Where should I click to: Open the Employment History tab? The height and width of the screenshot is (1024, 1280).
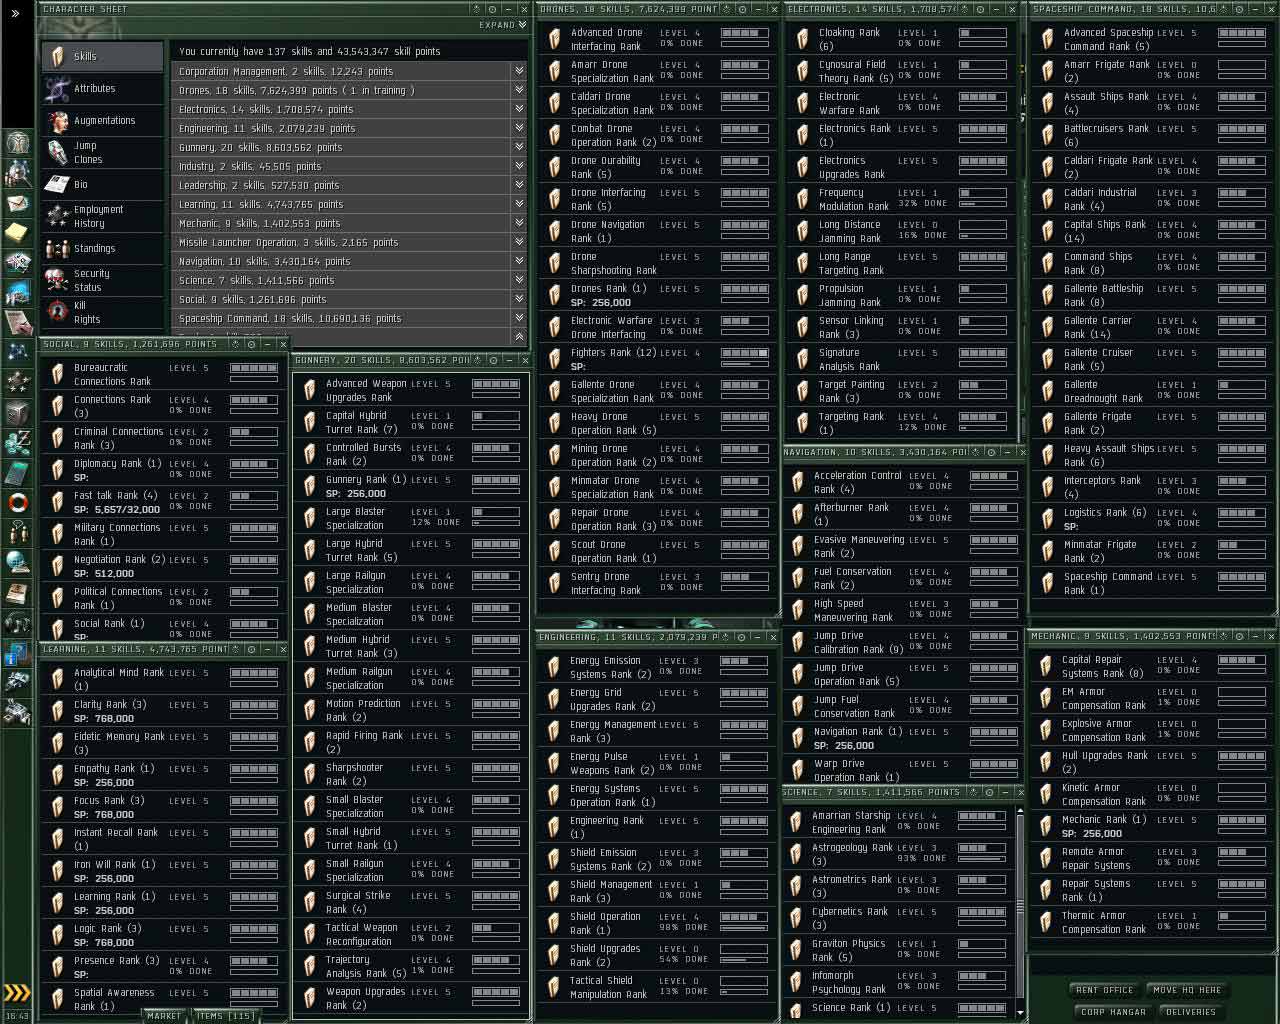pyautogui.click(x=103, y=216)
